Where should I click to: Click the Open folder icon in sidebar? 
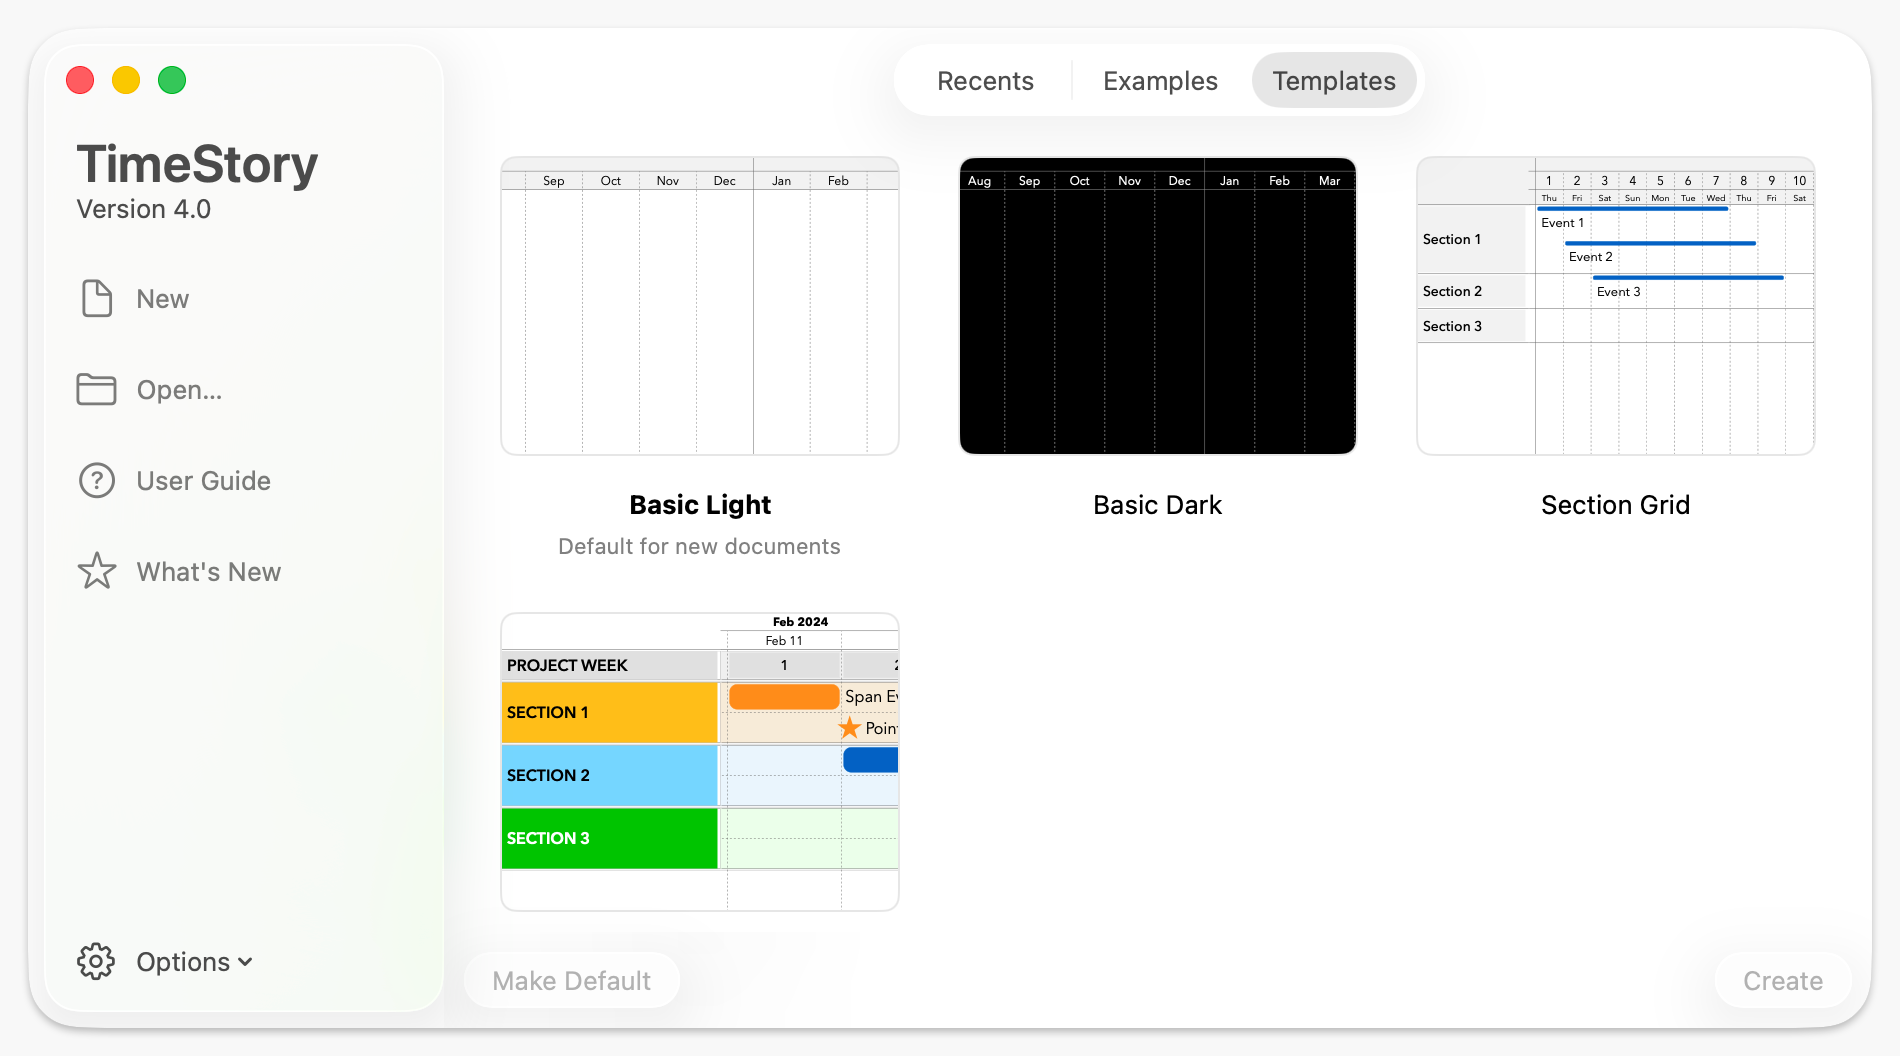[96, 389]
